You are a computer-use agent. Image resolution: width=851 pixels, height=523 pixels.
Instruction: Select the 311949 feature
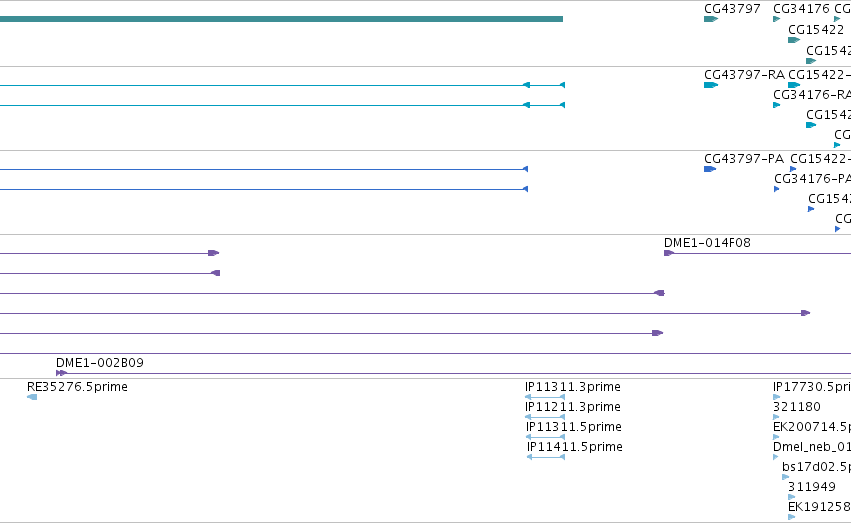pyautogui.click(x=812, y=487)
